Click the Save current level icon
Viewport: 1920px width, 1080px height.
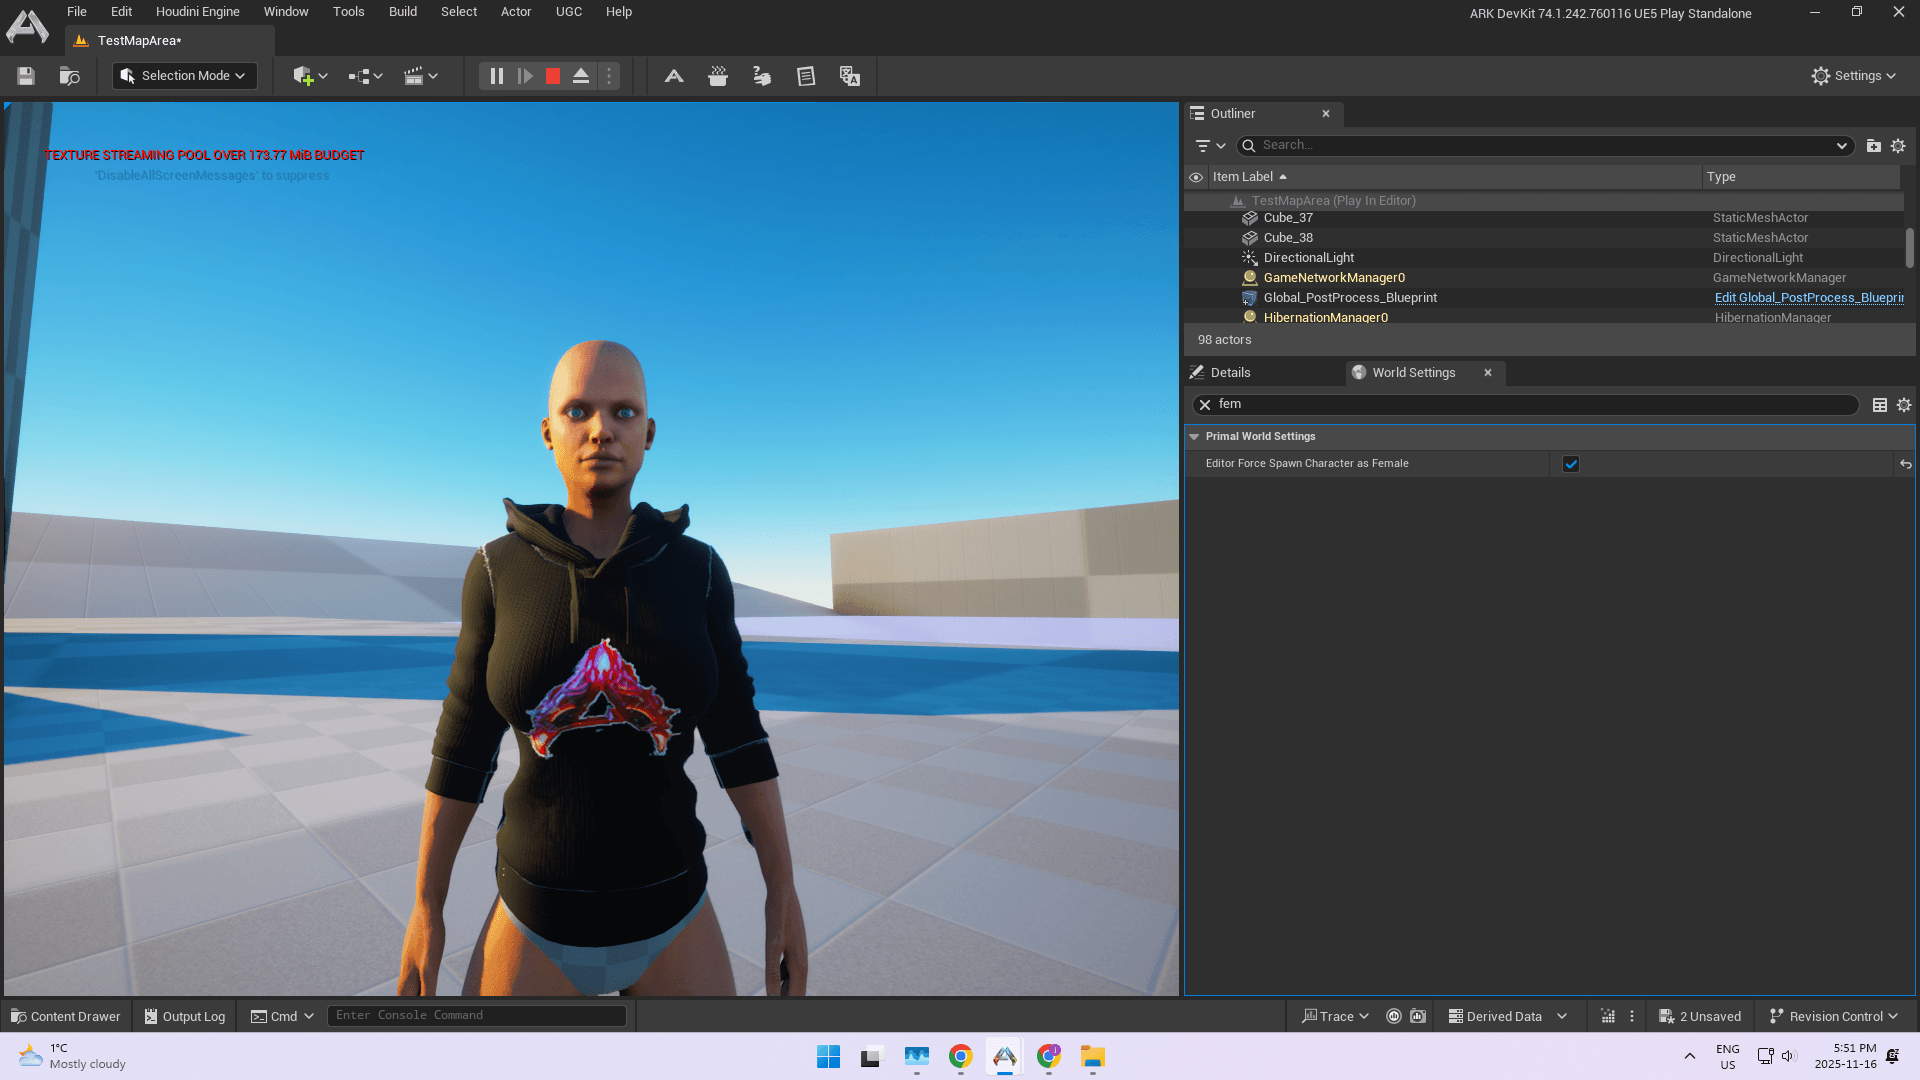tap(26, 76)
